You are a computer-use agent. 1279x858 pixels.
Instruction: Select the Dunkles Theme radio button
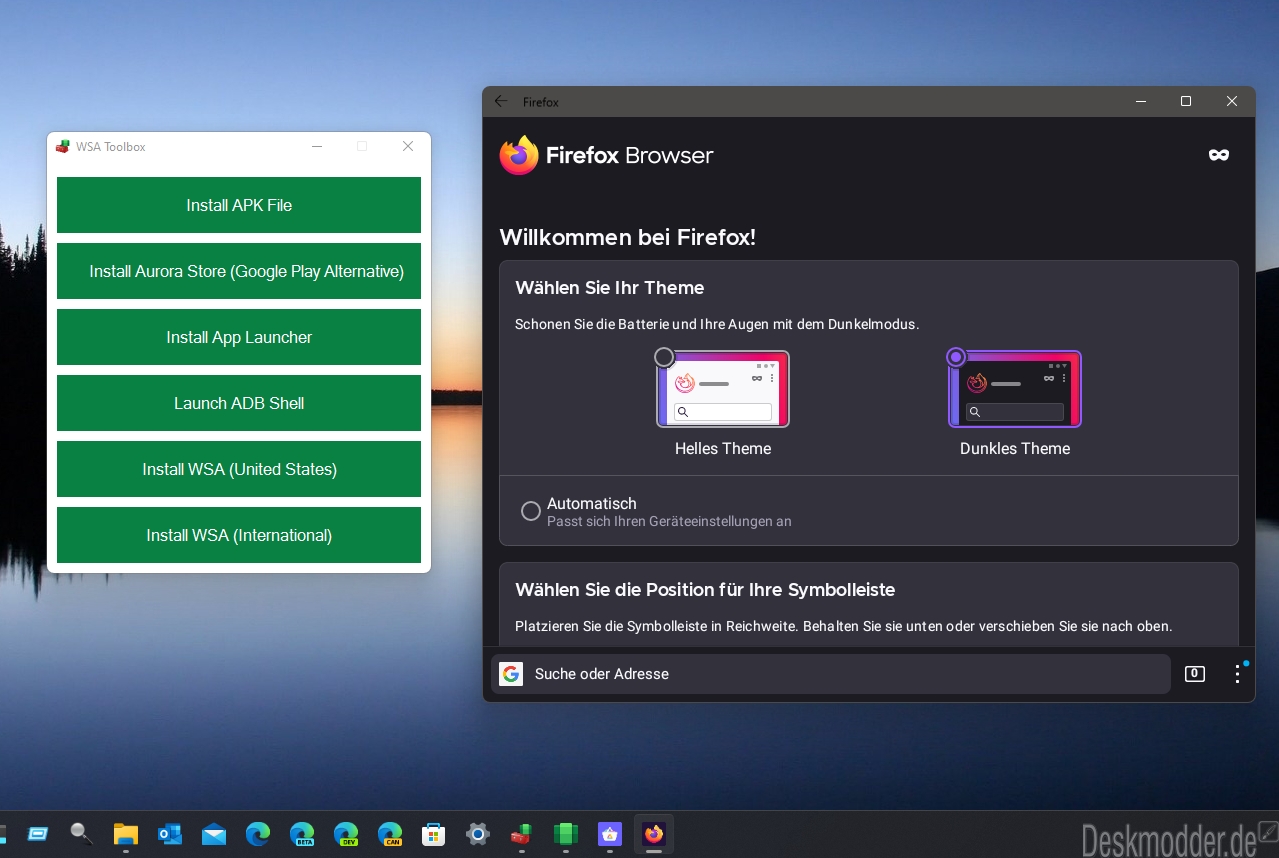(956, 357)
